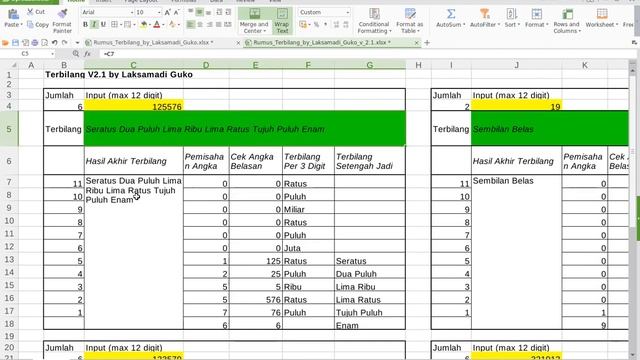The image size is (640, 360).
Task: Open the Formulas ribbon tab
Action: pyautogui.click(x=183, y=1)
